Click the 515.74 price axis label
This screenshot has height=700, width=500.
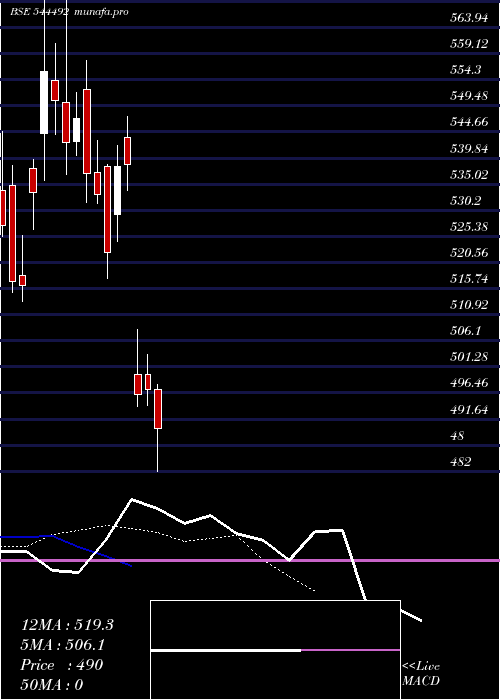[469, 279]
